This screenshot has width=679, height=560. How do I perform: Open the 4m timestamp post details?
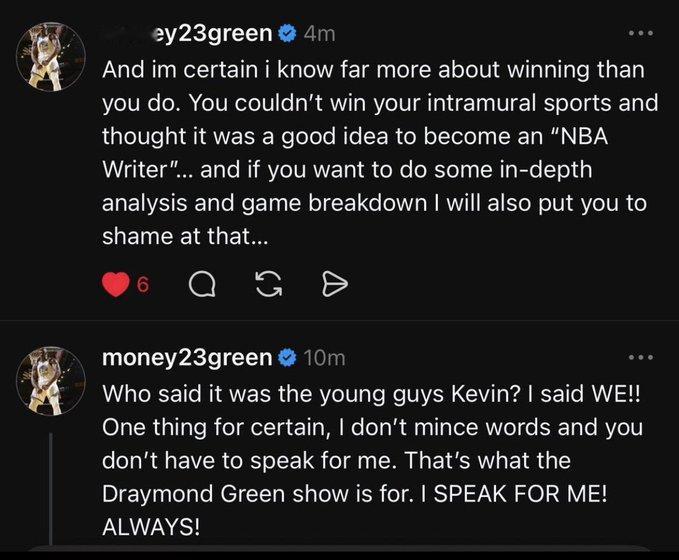tap(320, 34)
